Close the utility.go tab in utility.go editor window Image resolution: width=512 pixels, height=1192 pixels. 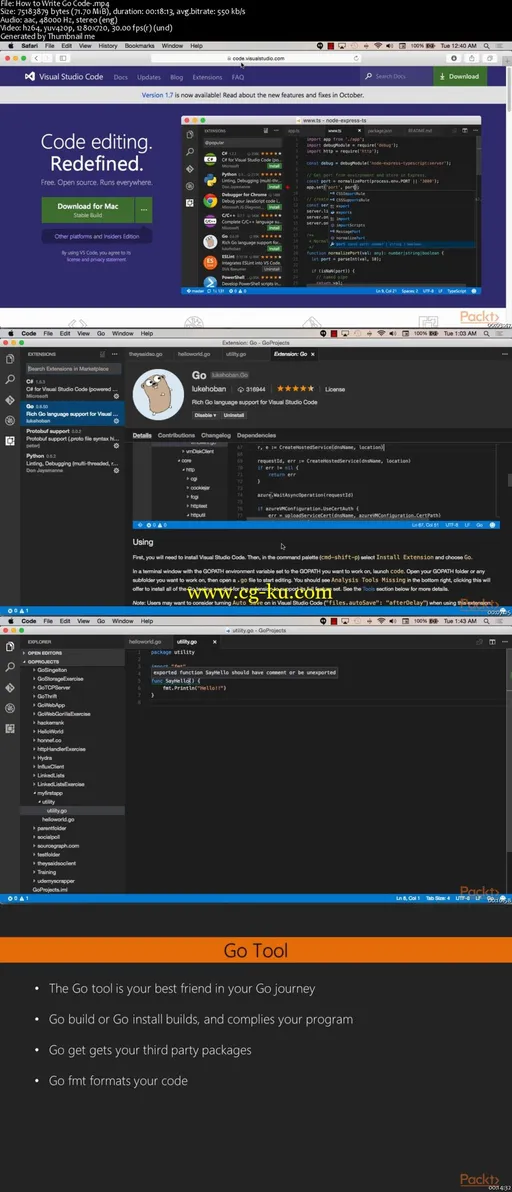[214, 642]
